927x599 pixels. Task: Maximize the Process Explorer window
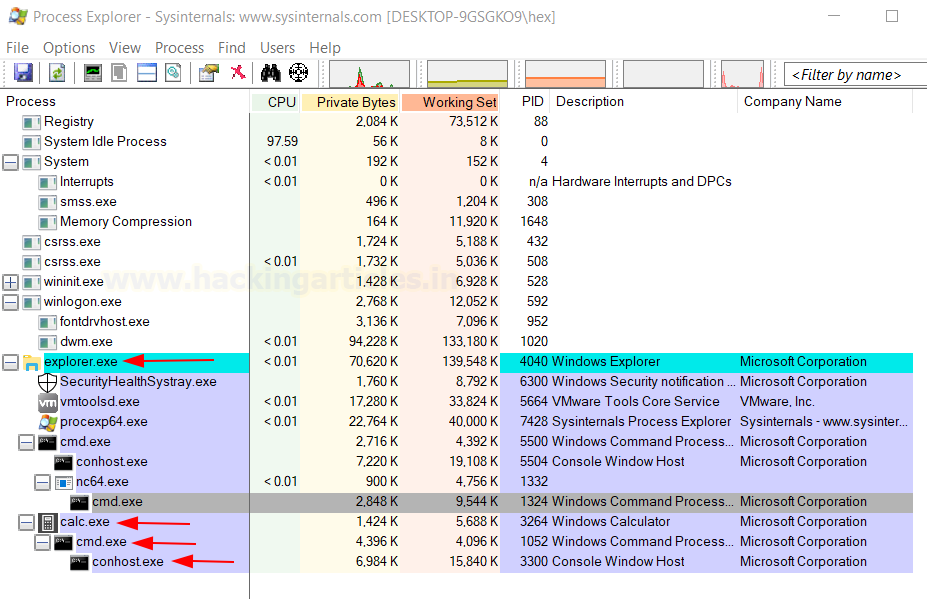click(x=892, y=16)
